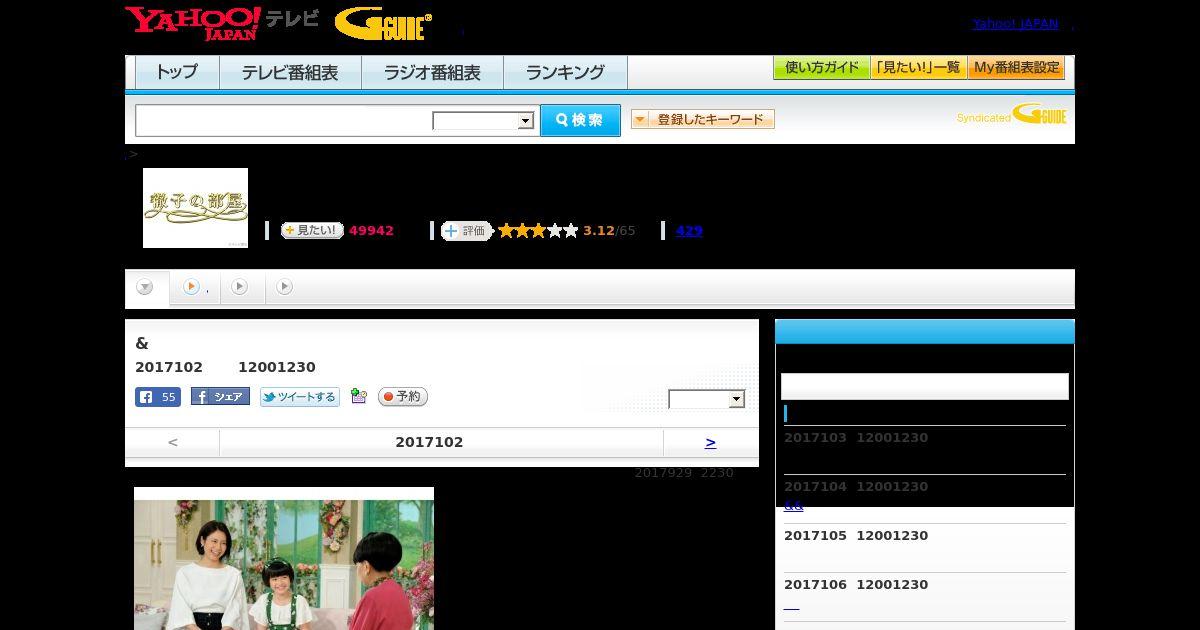
Task: Select the first tab with down-arrow icon
Action: (x=146, y=287)
